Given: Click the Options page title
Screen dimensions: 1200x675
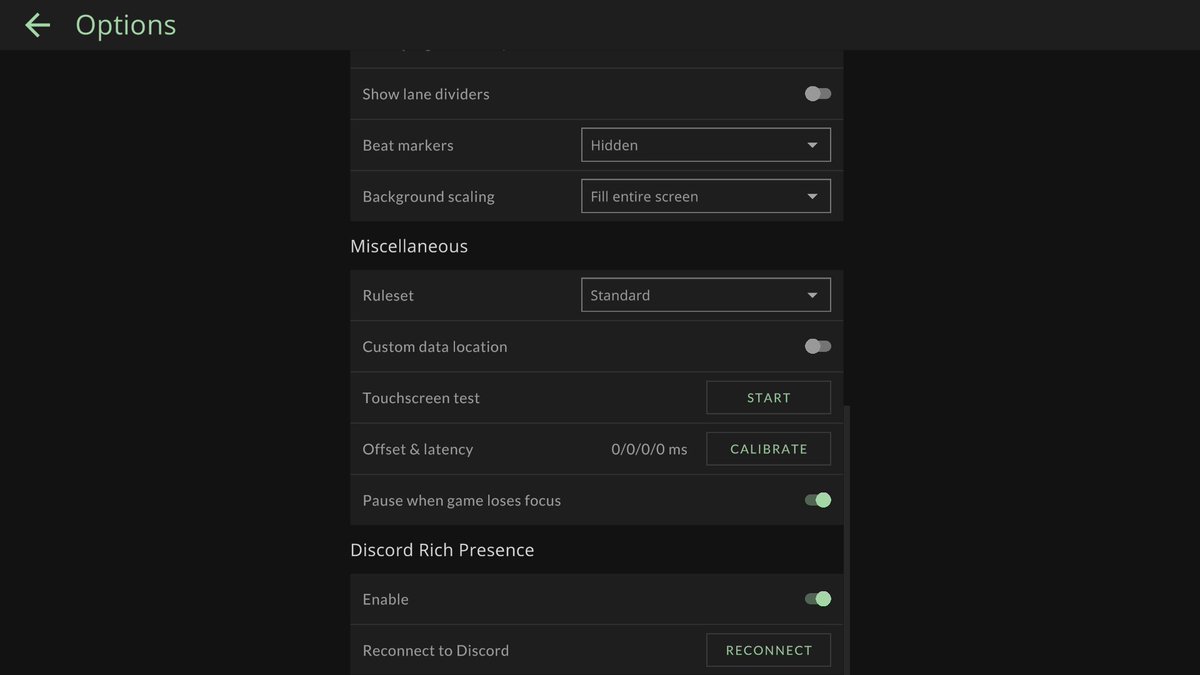Looking at the screenshot, I should 125,24.
